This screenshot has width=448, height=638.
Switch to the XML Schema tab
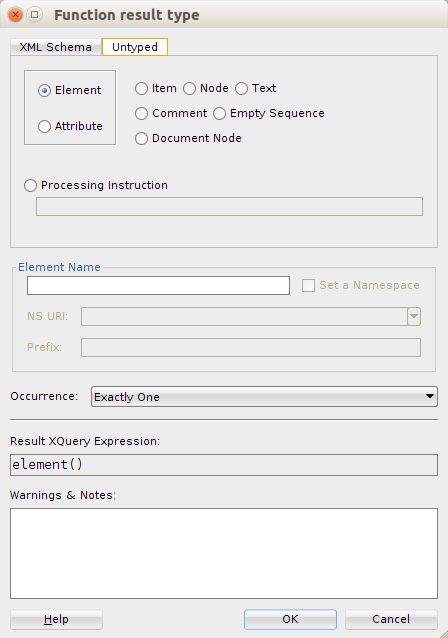[x=56, y=47]
